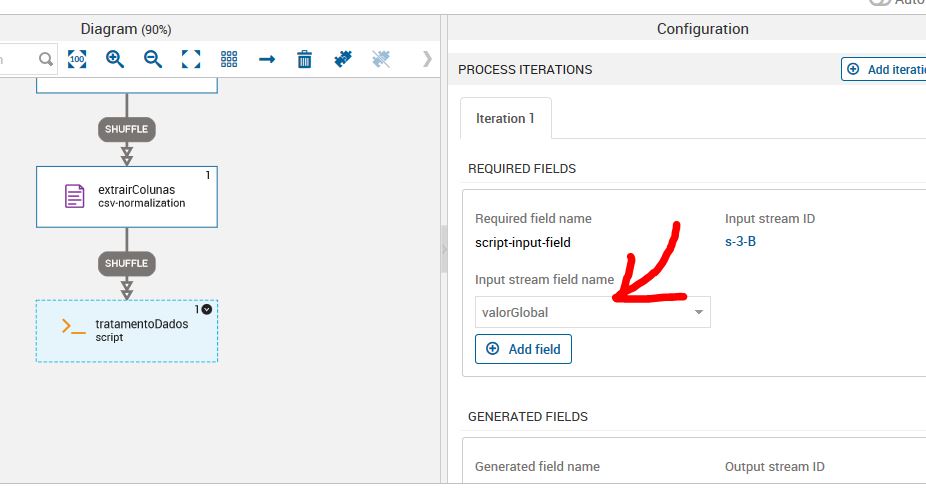The image size is (926, 489).
Task: Click the dark blue plug icon
Action: (343, 59)
